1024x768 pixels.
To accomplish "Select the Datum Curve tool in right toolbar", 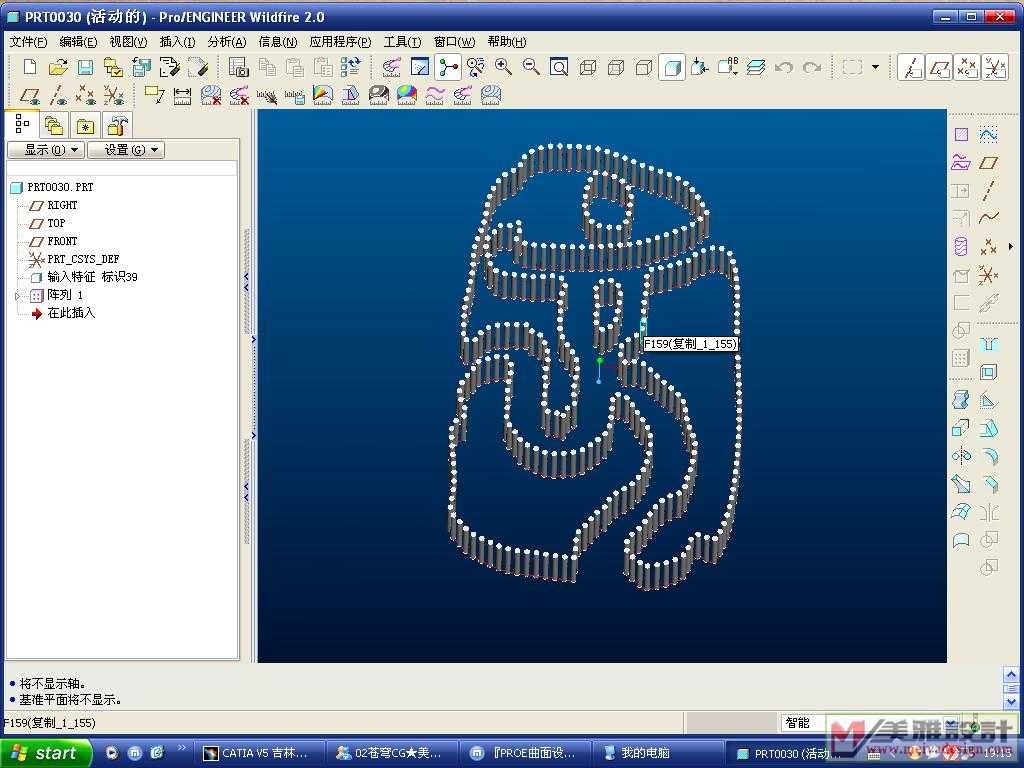I will (988, 217).
